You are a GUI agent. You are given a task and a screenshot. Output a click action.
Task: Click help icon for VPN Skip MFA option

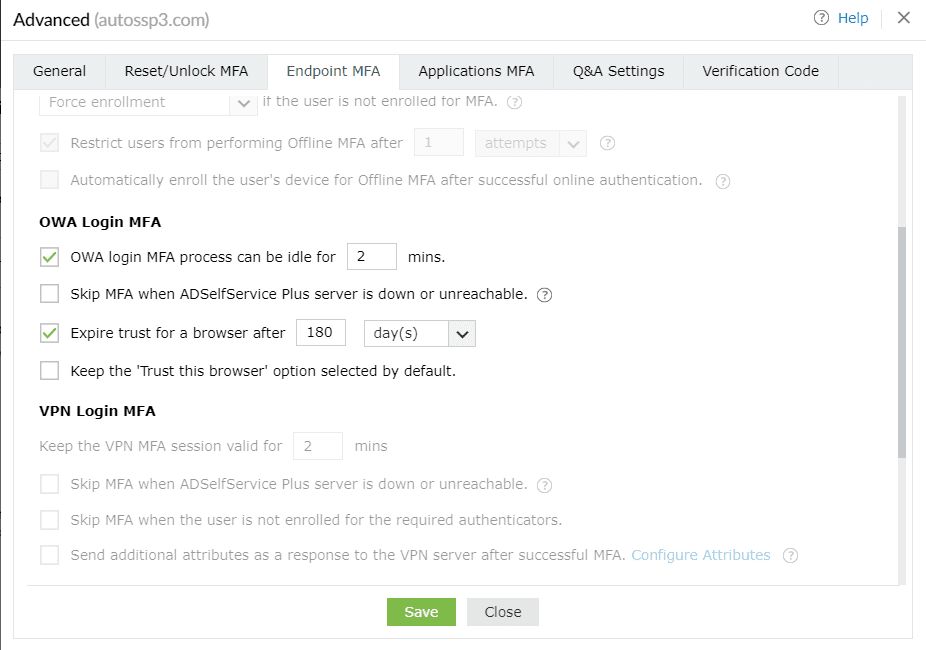click(x=545, y=485)
